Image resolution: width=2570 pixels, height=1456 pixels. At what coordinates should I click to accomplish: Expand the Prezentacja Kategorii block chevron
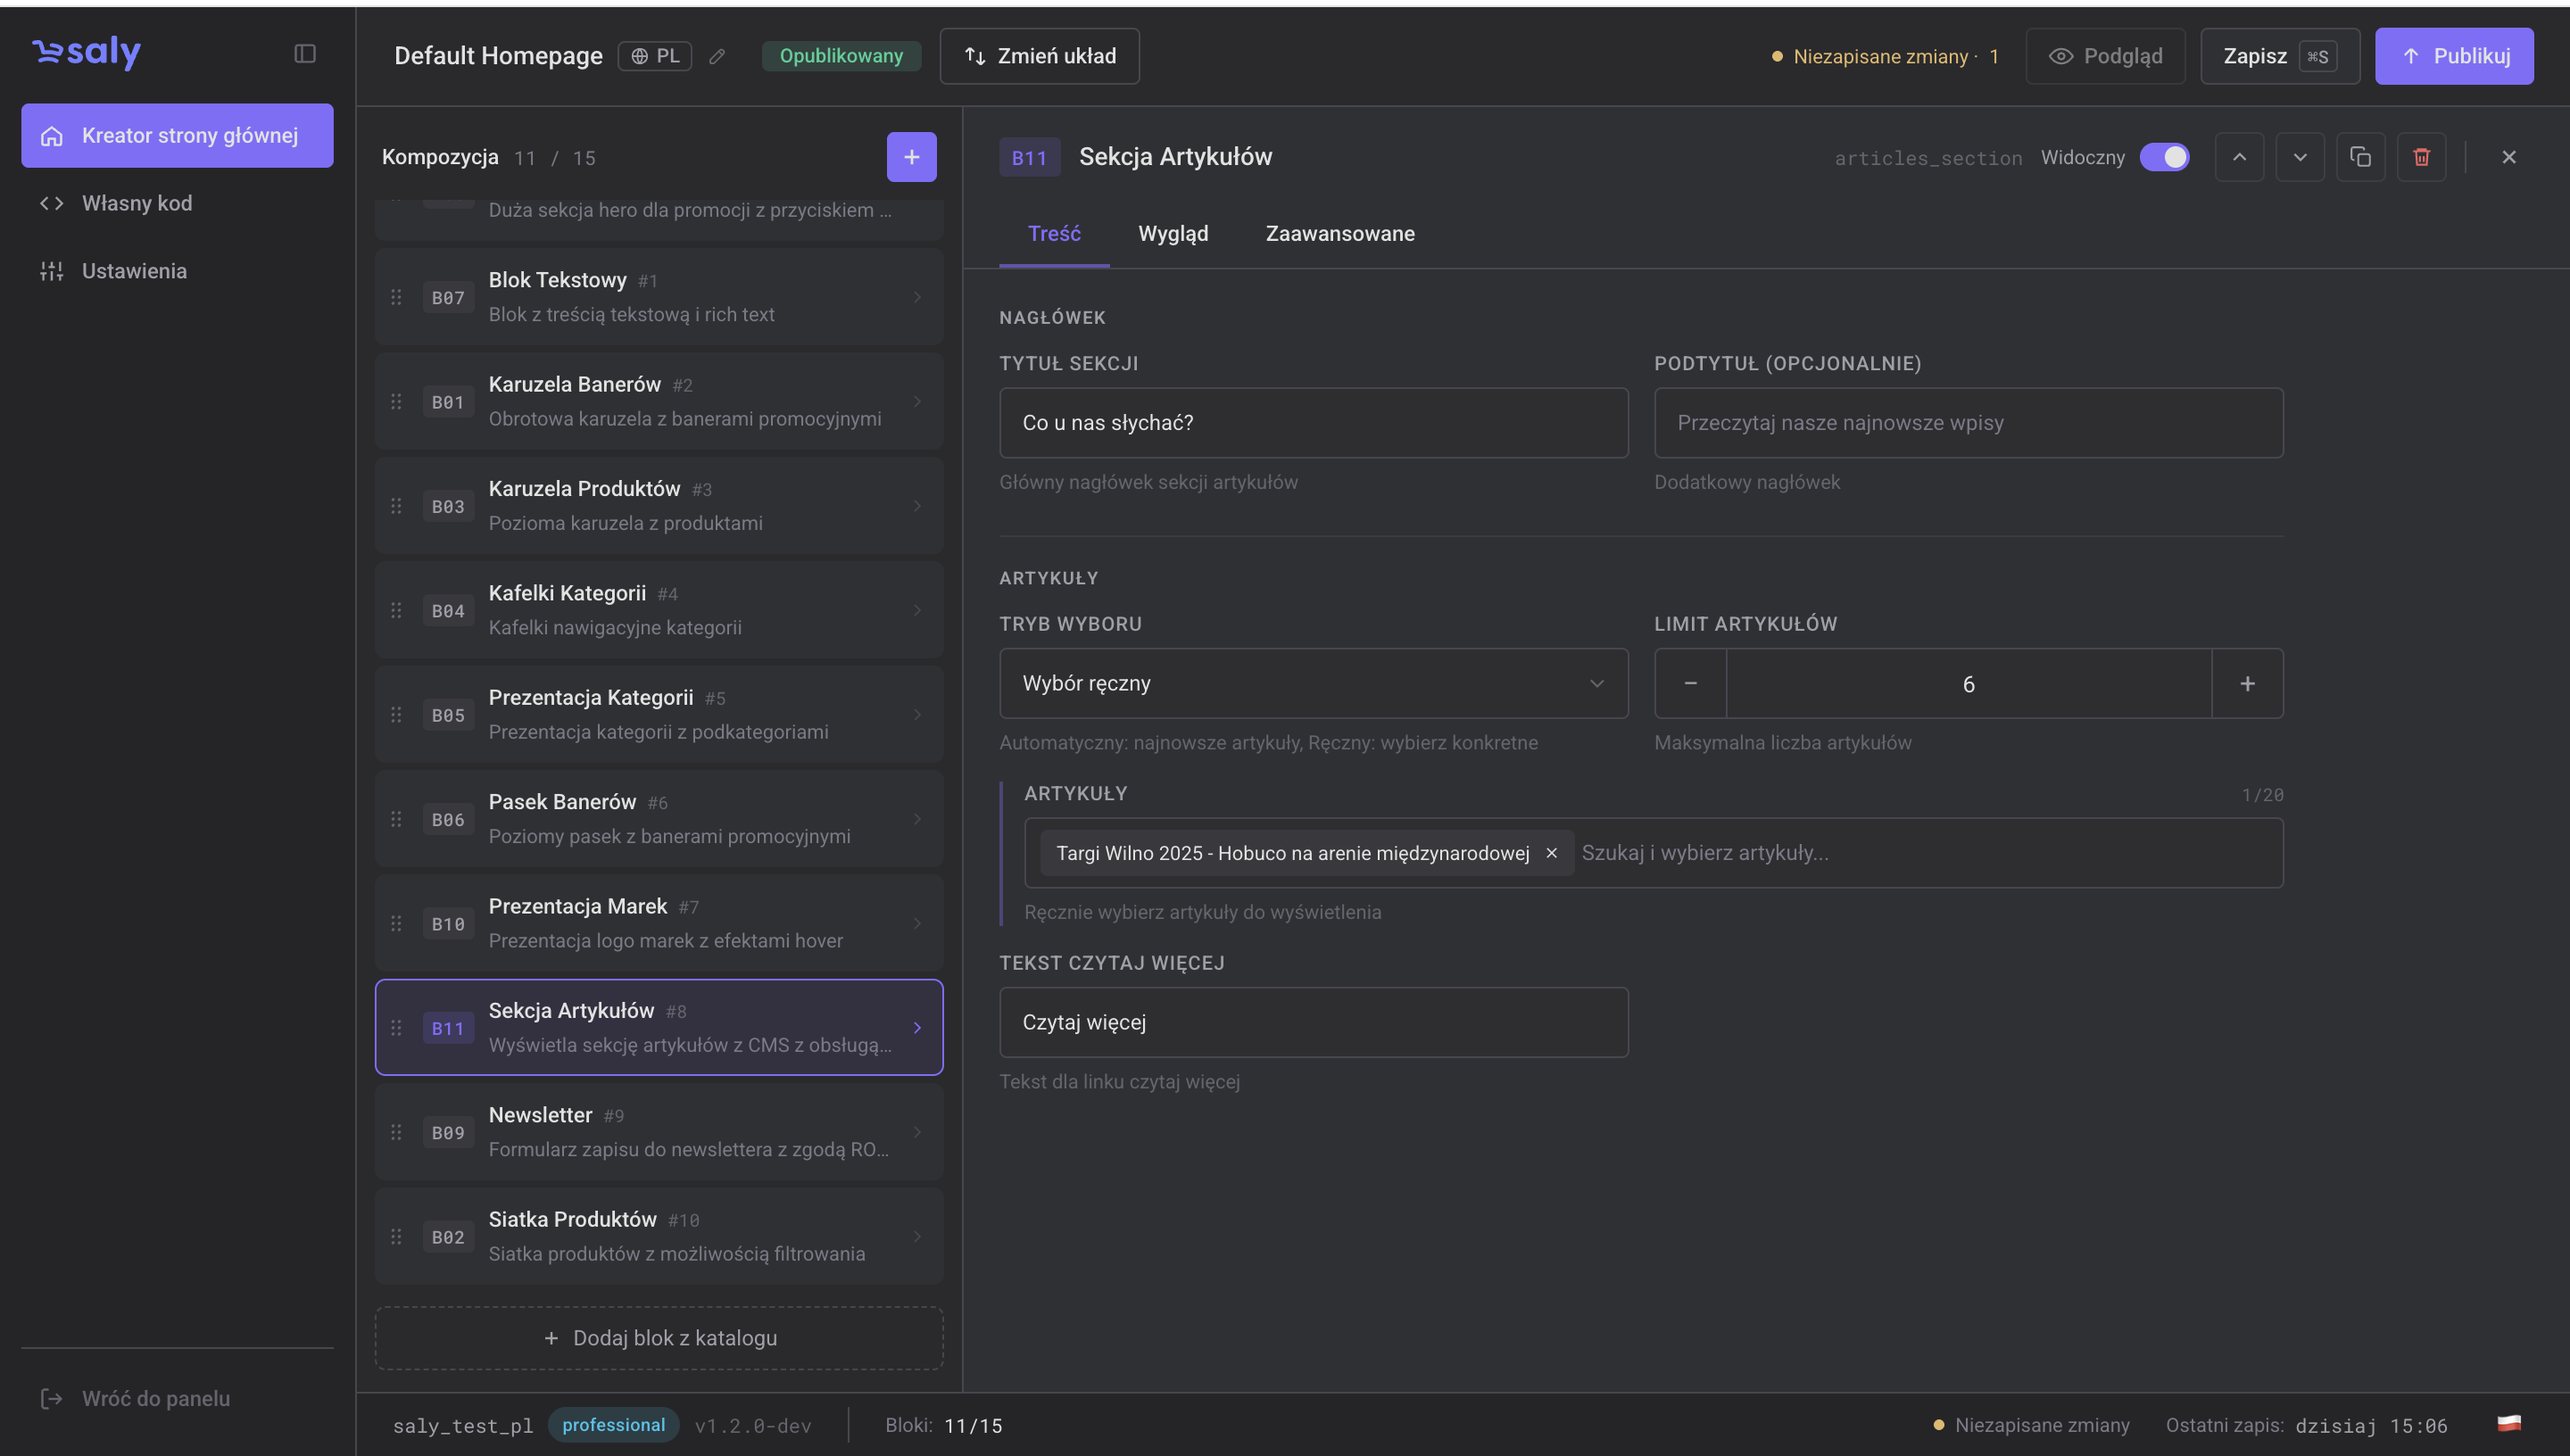coord(917,715)
